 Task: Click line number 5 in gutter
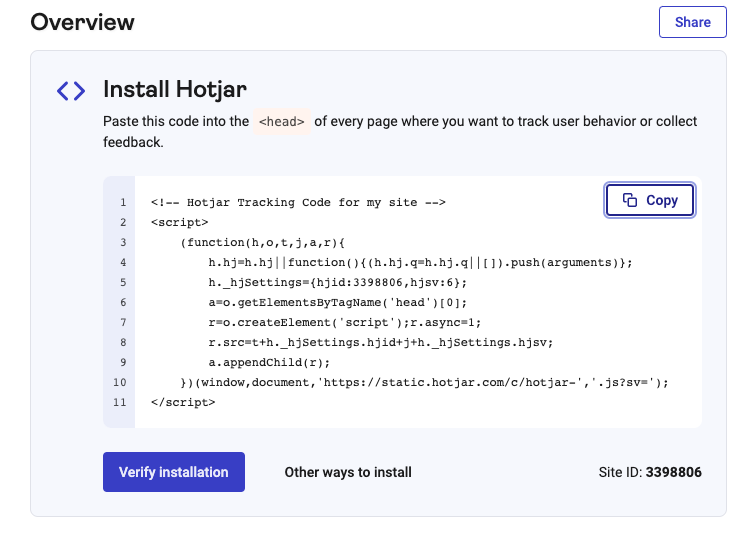click(123, 282)
